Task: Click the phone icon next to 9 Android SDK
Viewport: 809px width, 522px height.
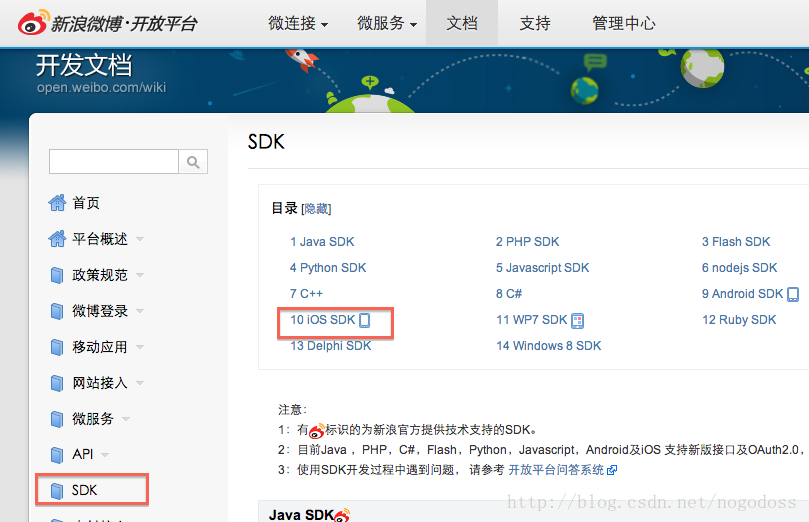Action: 793,294
